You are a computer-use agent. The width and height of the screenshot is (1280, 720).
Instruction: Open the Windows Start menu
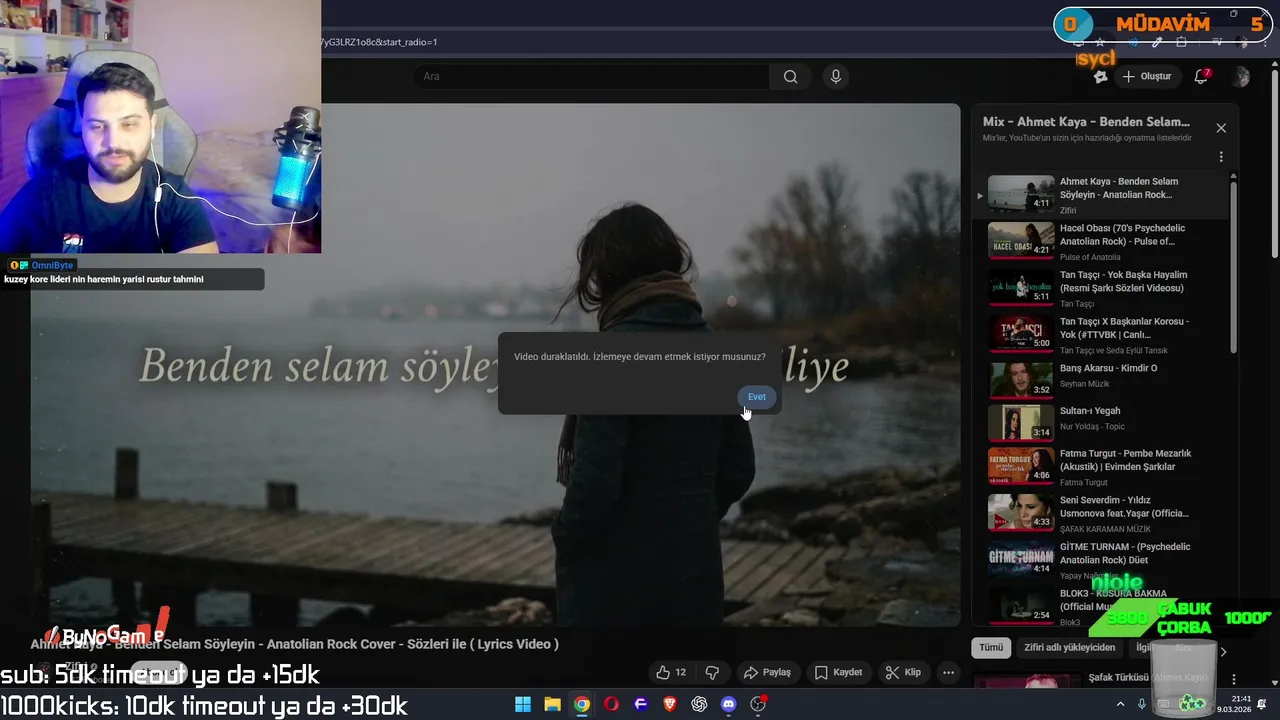(523, 704)
